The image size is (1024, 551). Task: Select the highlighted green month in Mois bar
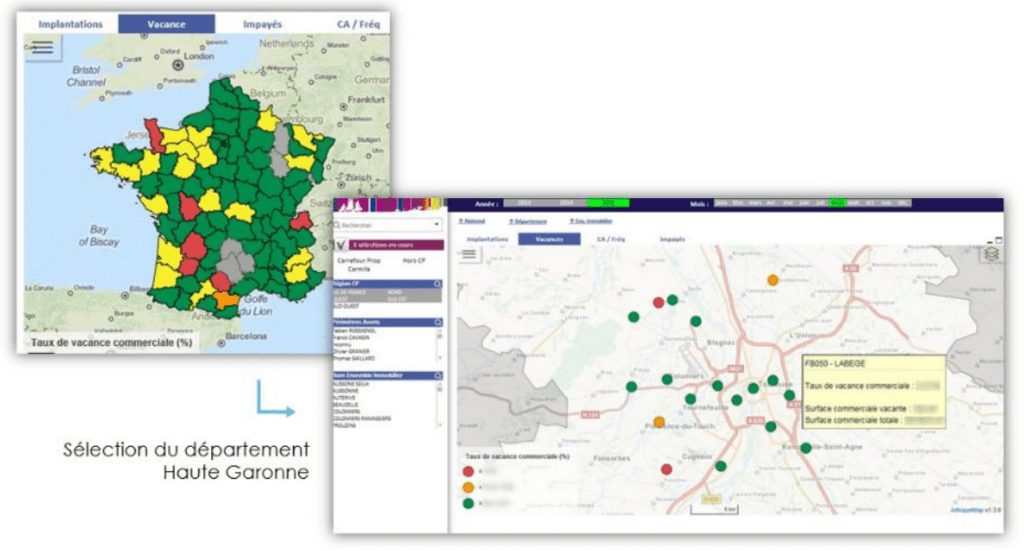pos(837,203)
